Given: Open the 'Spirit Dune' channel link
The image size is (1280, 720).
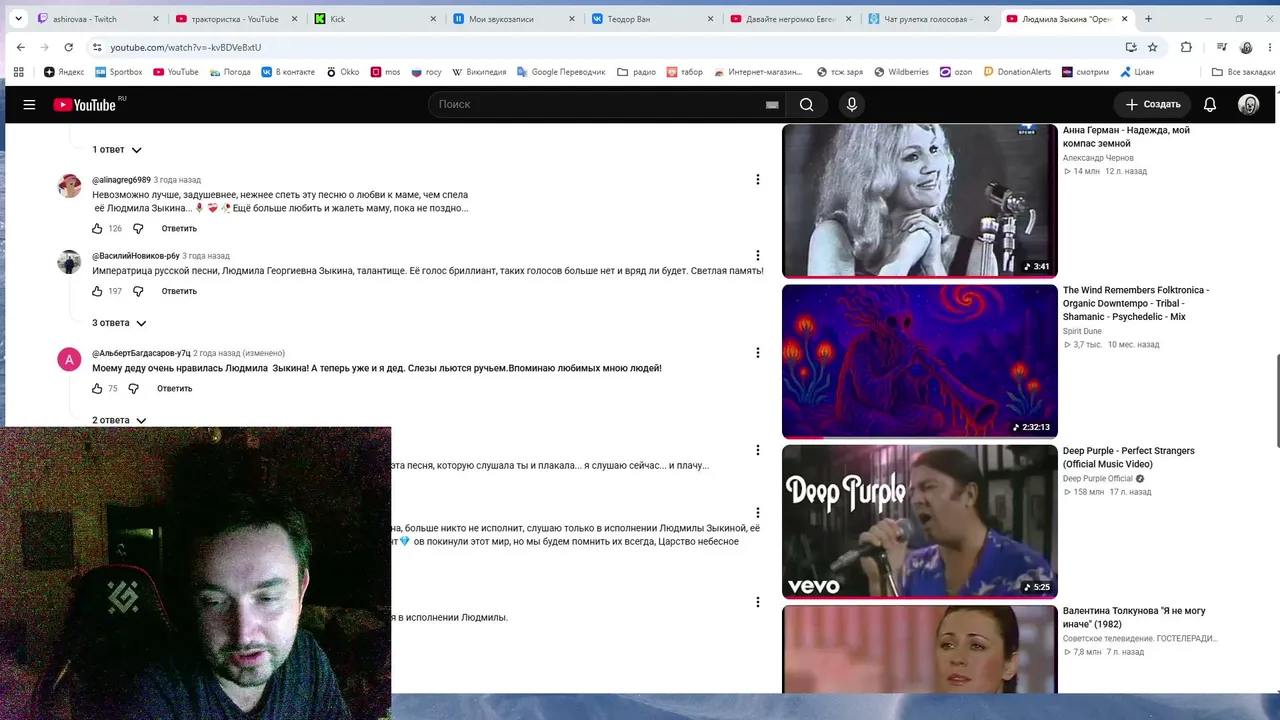Looking at the screenshot, I should click(1082, 331).
